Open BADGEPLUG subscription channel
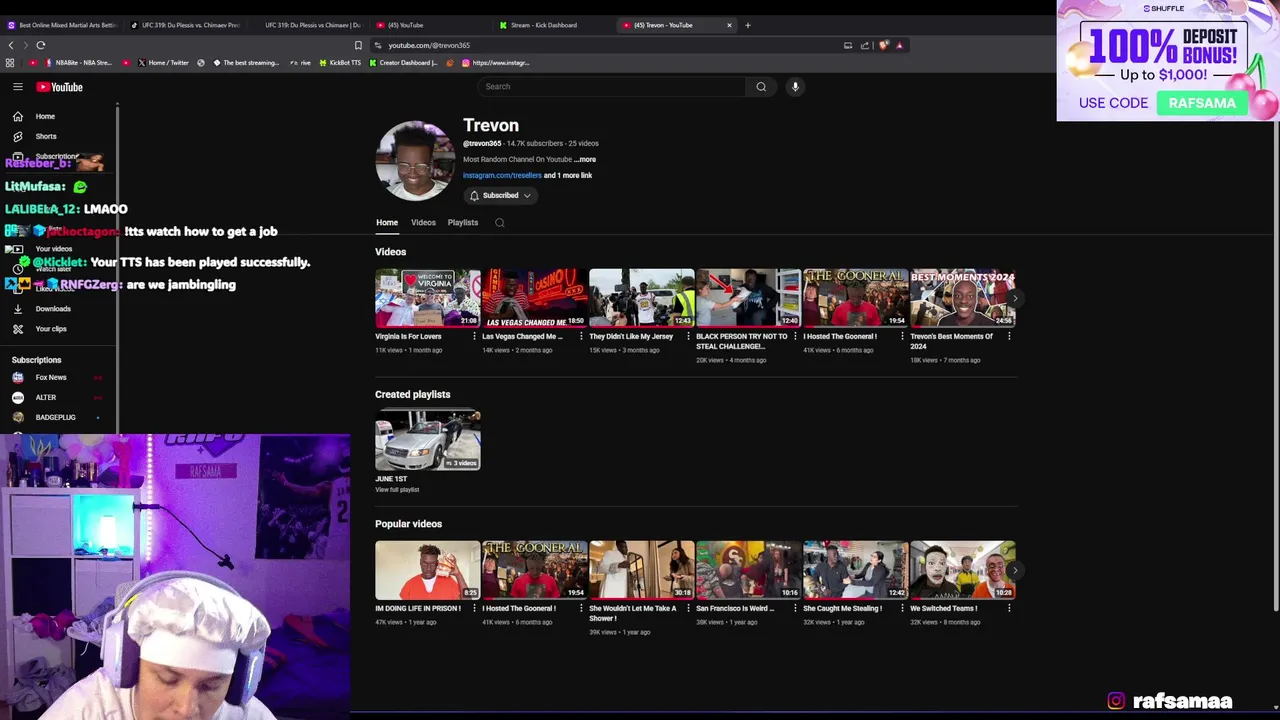Screen dimensions: 1280x720 tap(55, 418)
